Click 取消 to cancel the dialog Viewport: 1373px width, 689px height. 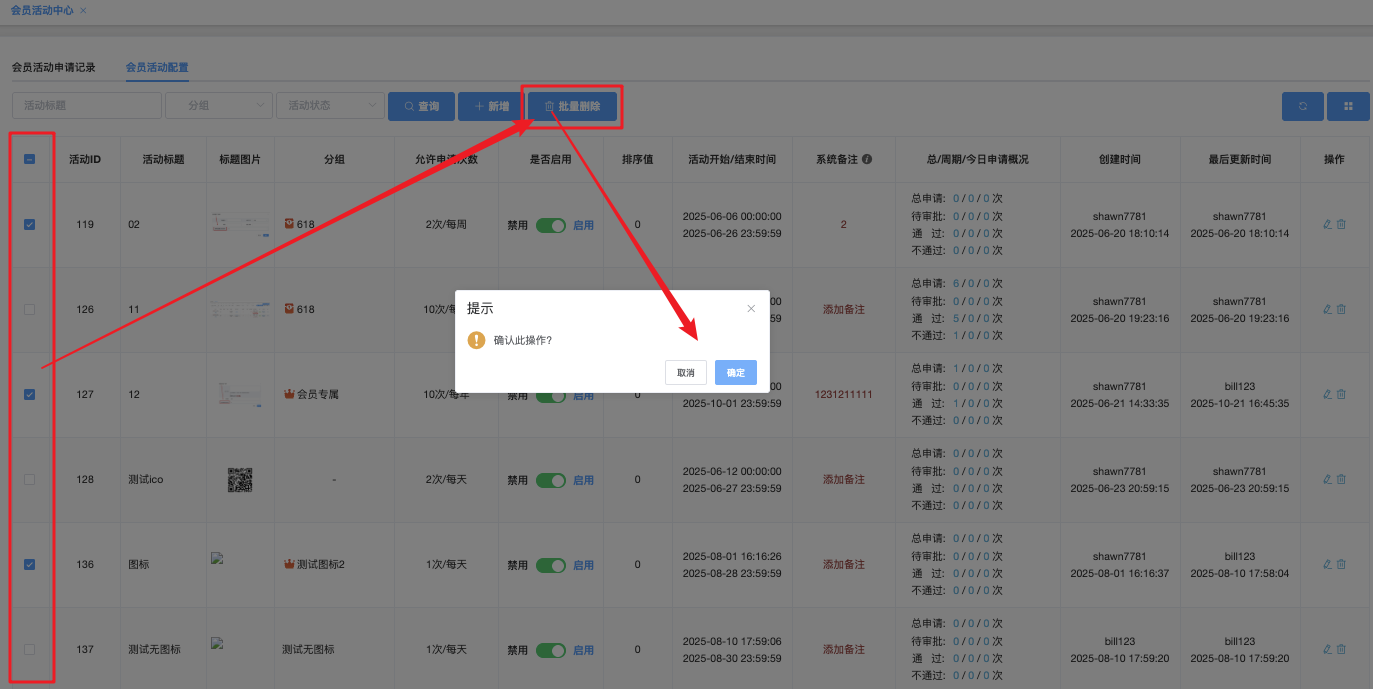click(685, 372)
